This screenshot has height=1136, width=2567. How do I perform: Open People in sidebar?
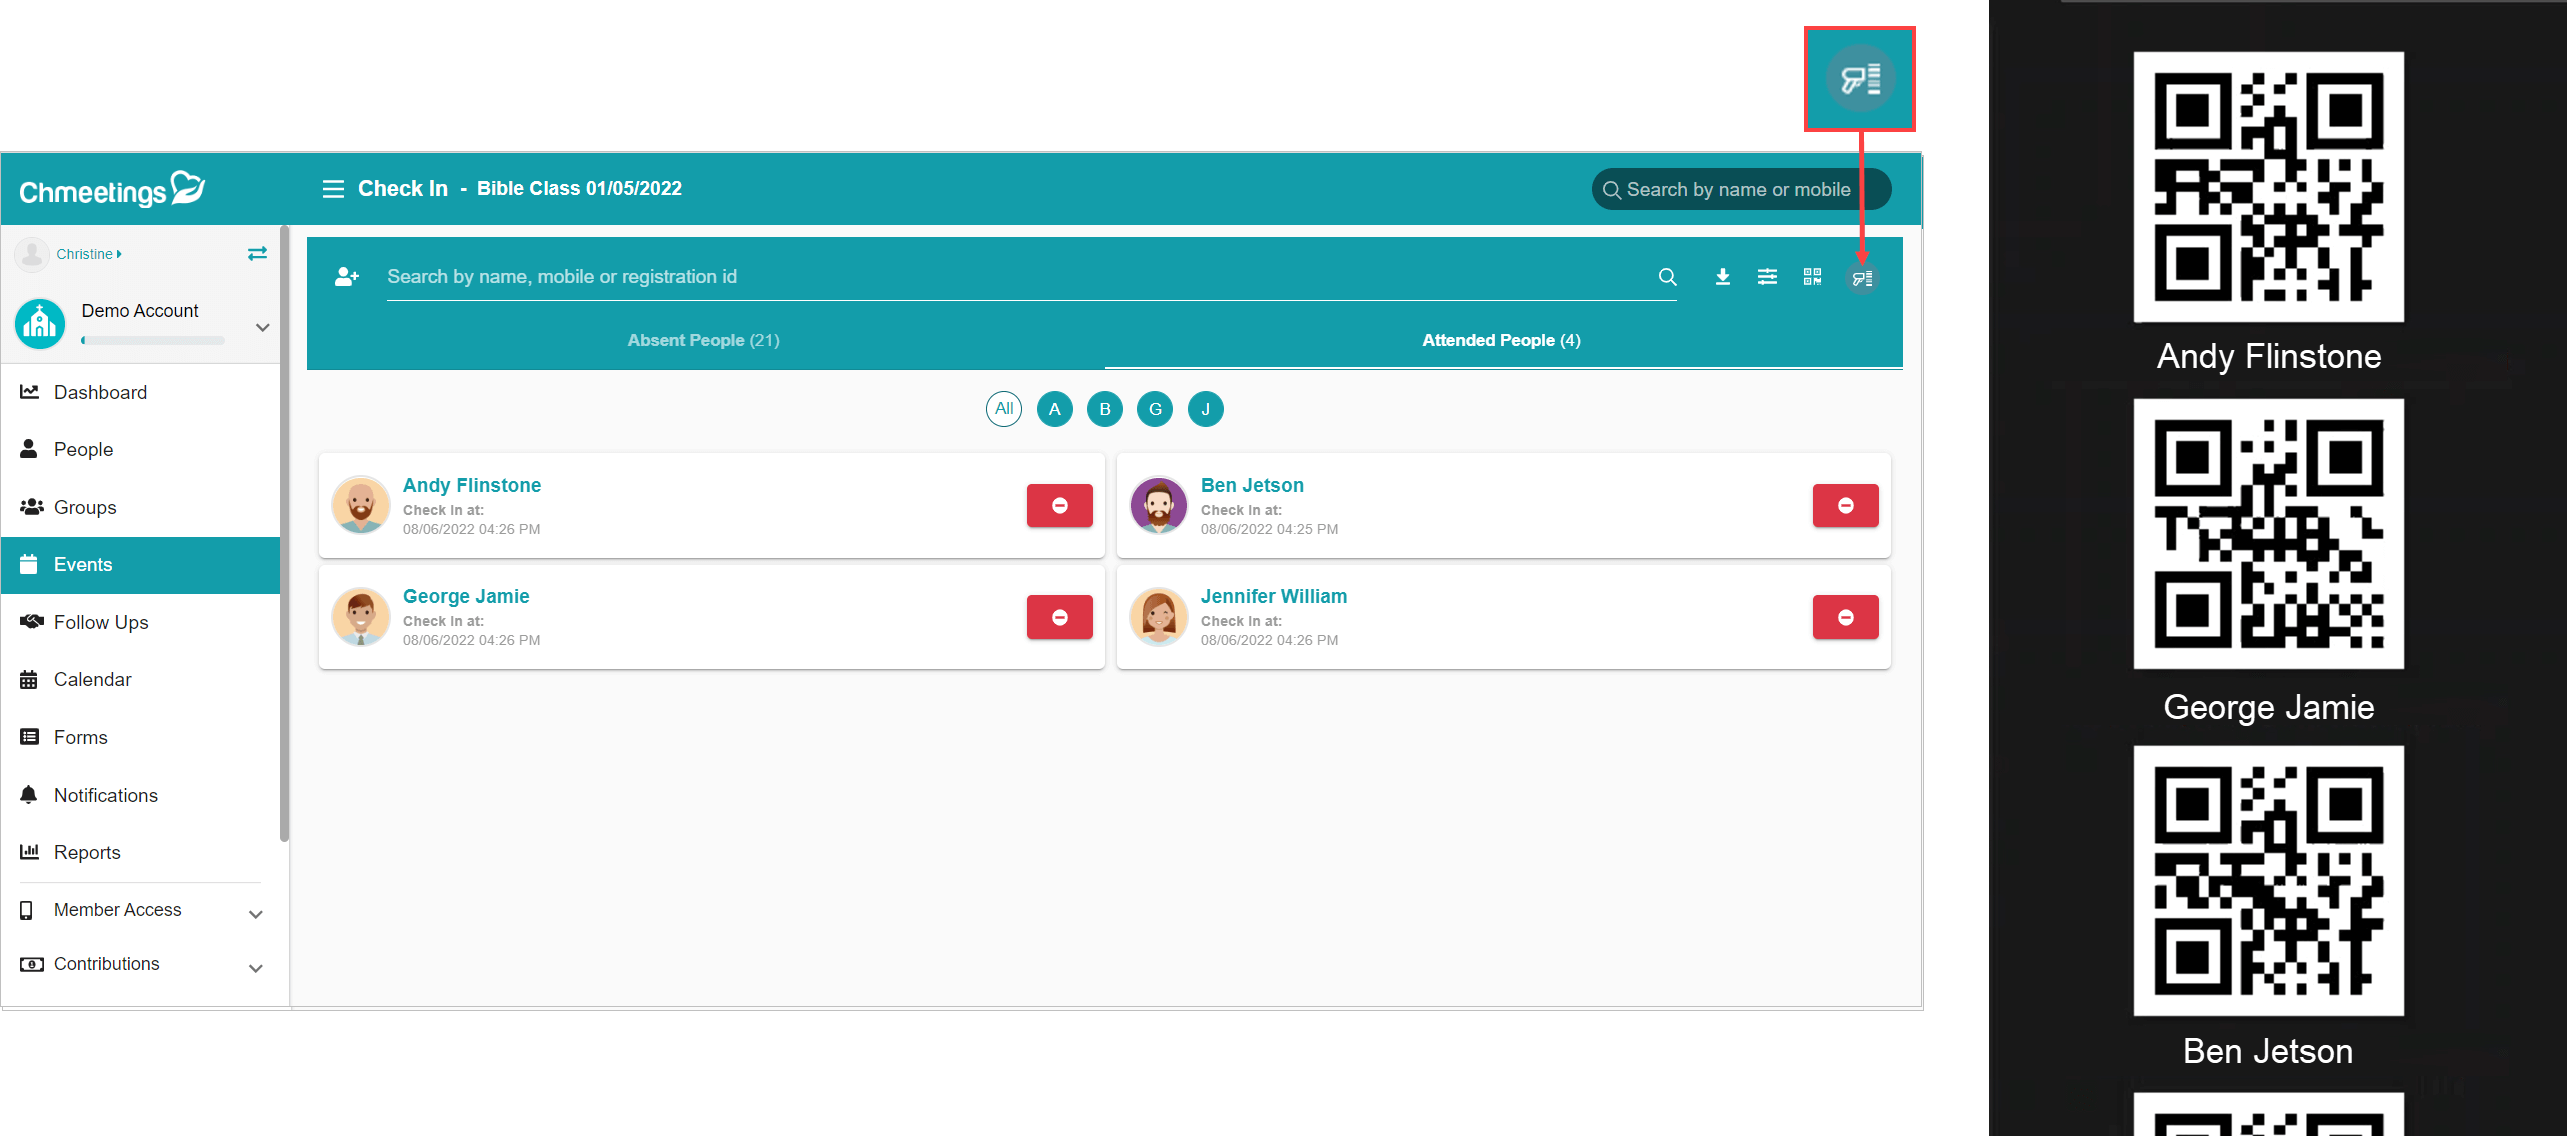click(x=141, y=449)
